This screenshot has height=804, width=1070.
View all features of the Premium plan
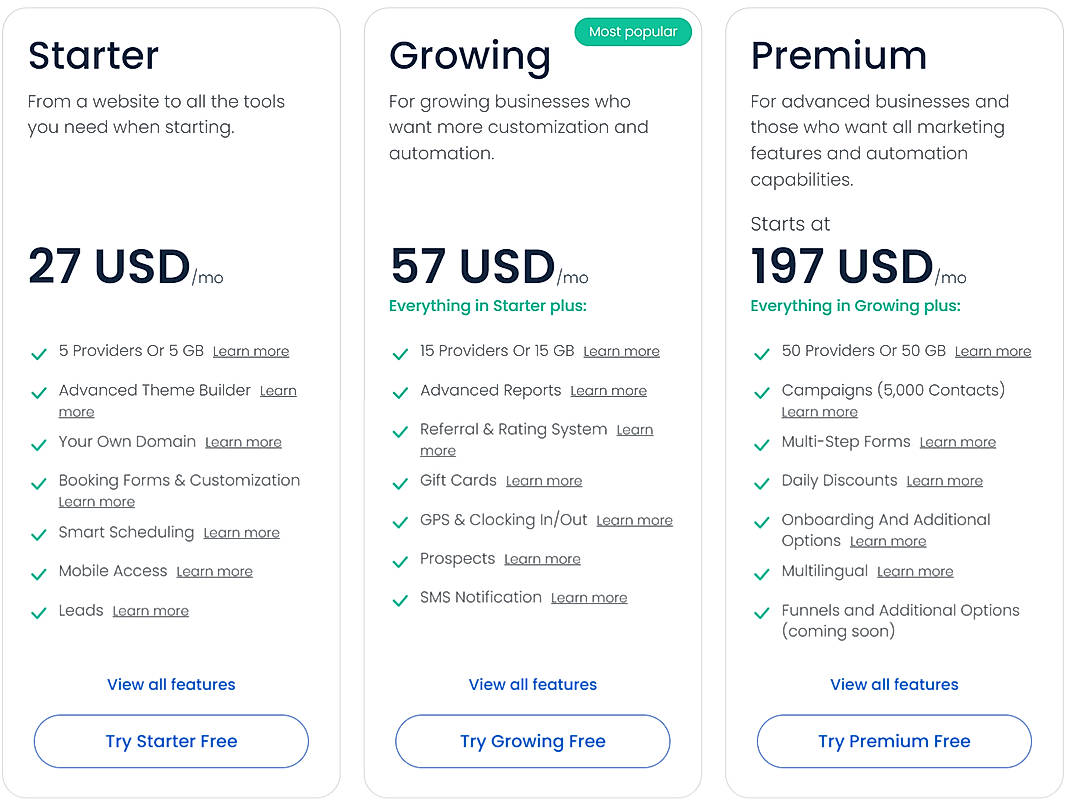(894, 684)
